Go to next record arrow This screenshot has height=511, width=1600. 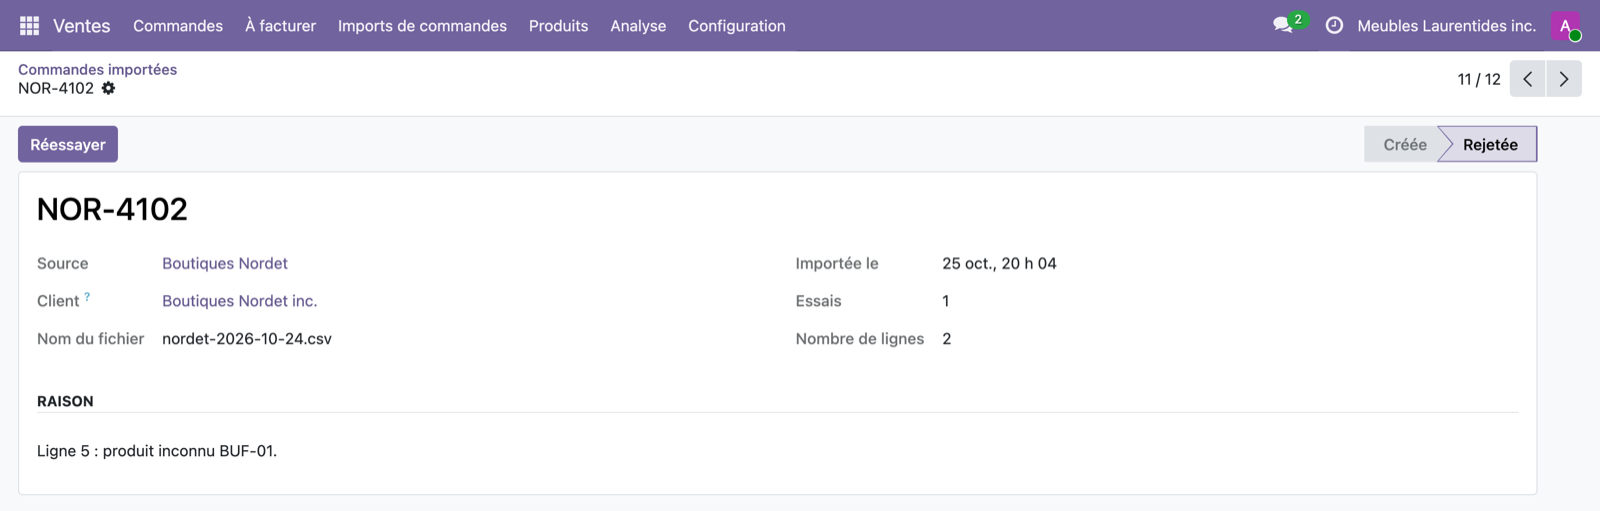click(1564, 79)
